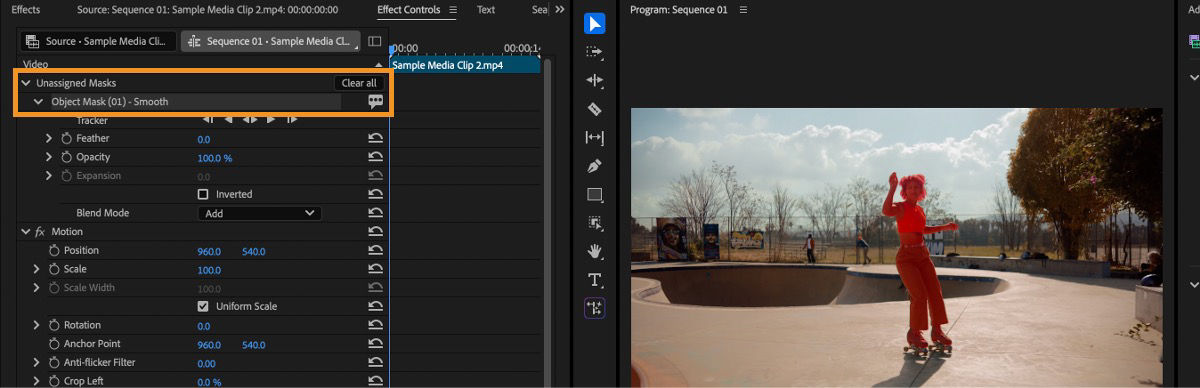The height and width of the screenshot is (388, 1200).
Task: Toggle the Opacity animation stopwatch
Action: click(67, 157)
